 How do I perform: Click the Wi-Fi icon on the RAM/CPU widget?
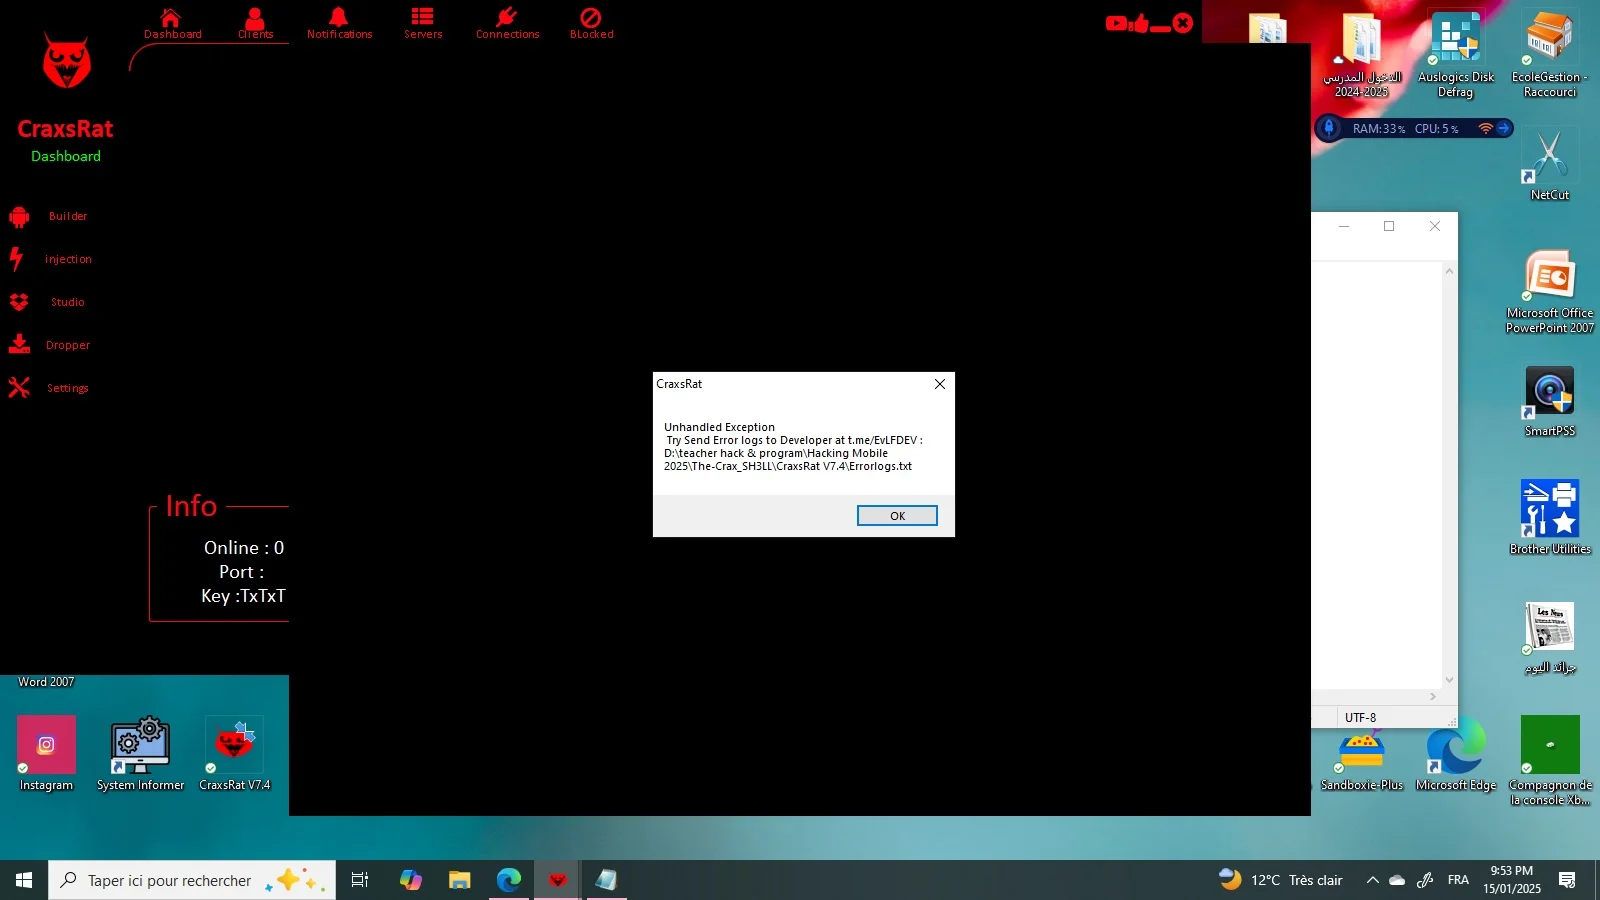[1485, 128]
